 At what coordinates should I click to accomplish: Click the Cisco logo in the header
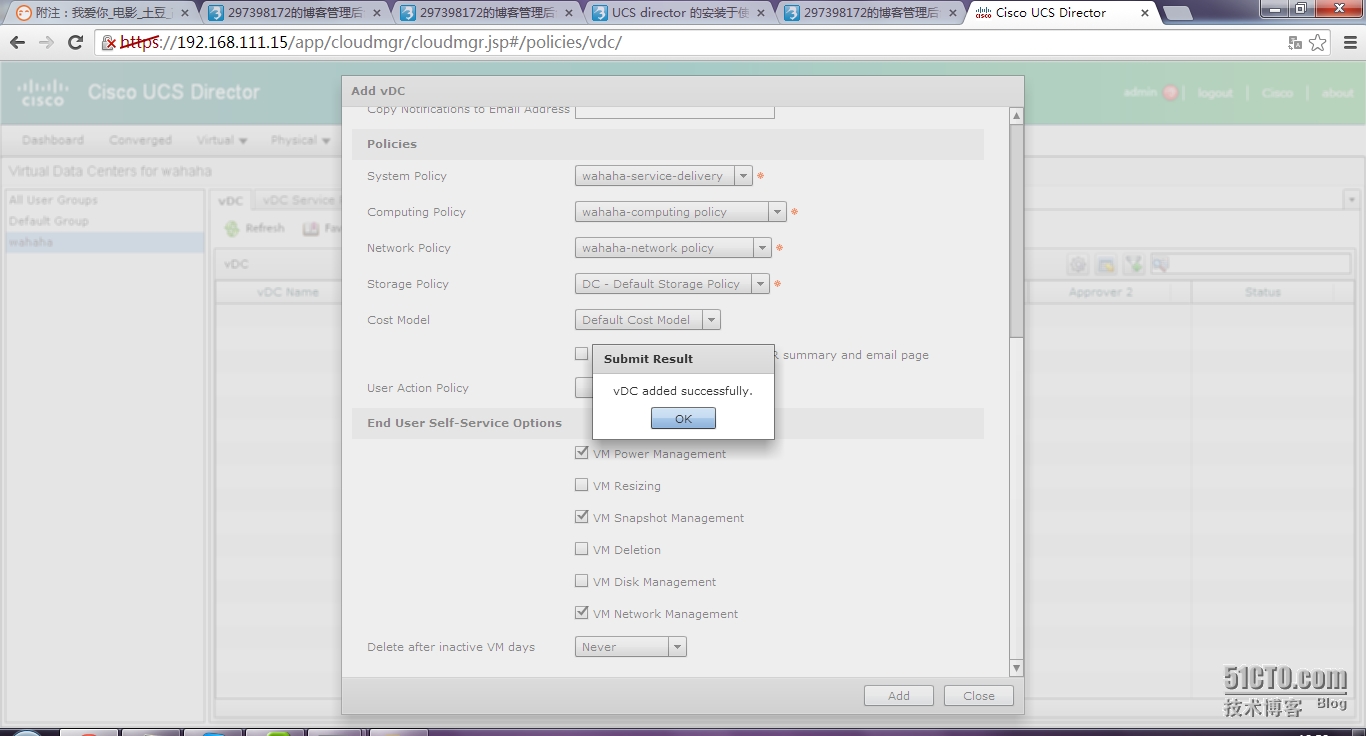(x=42, y=92)
